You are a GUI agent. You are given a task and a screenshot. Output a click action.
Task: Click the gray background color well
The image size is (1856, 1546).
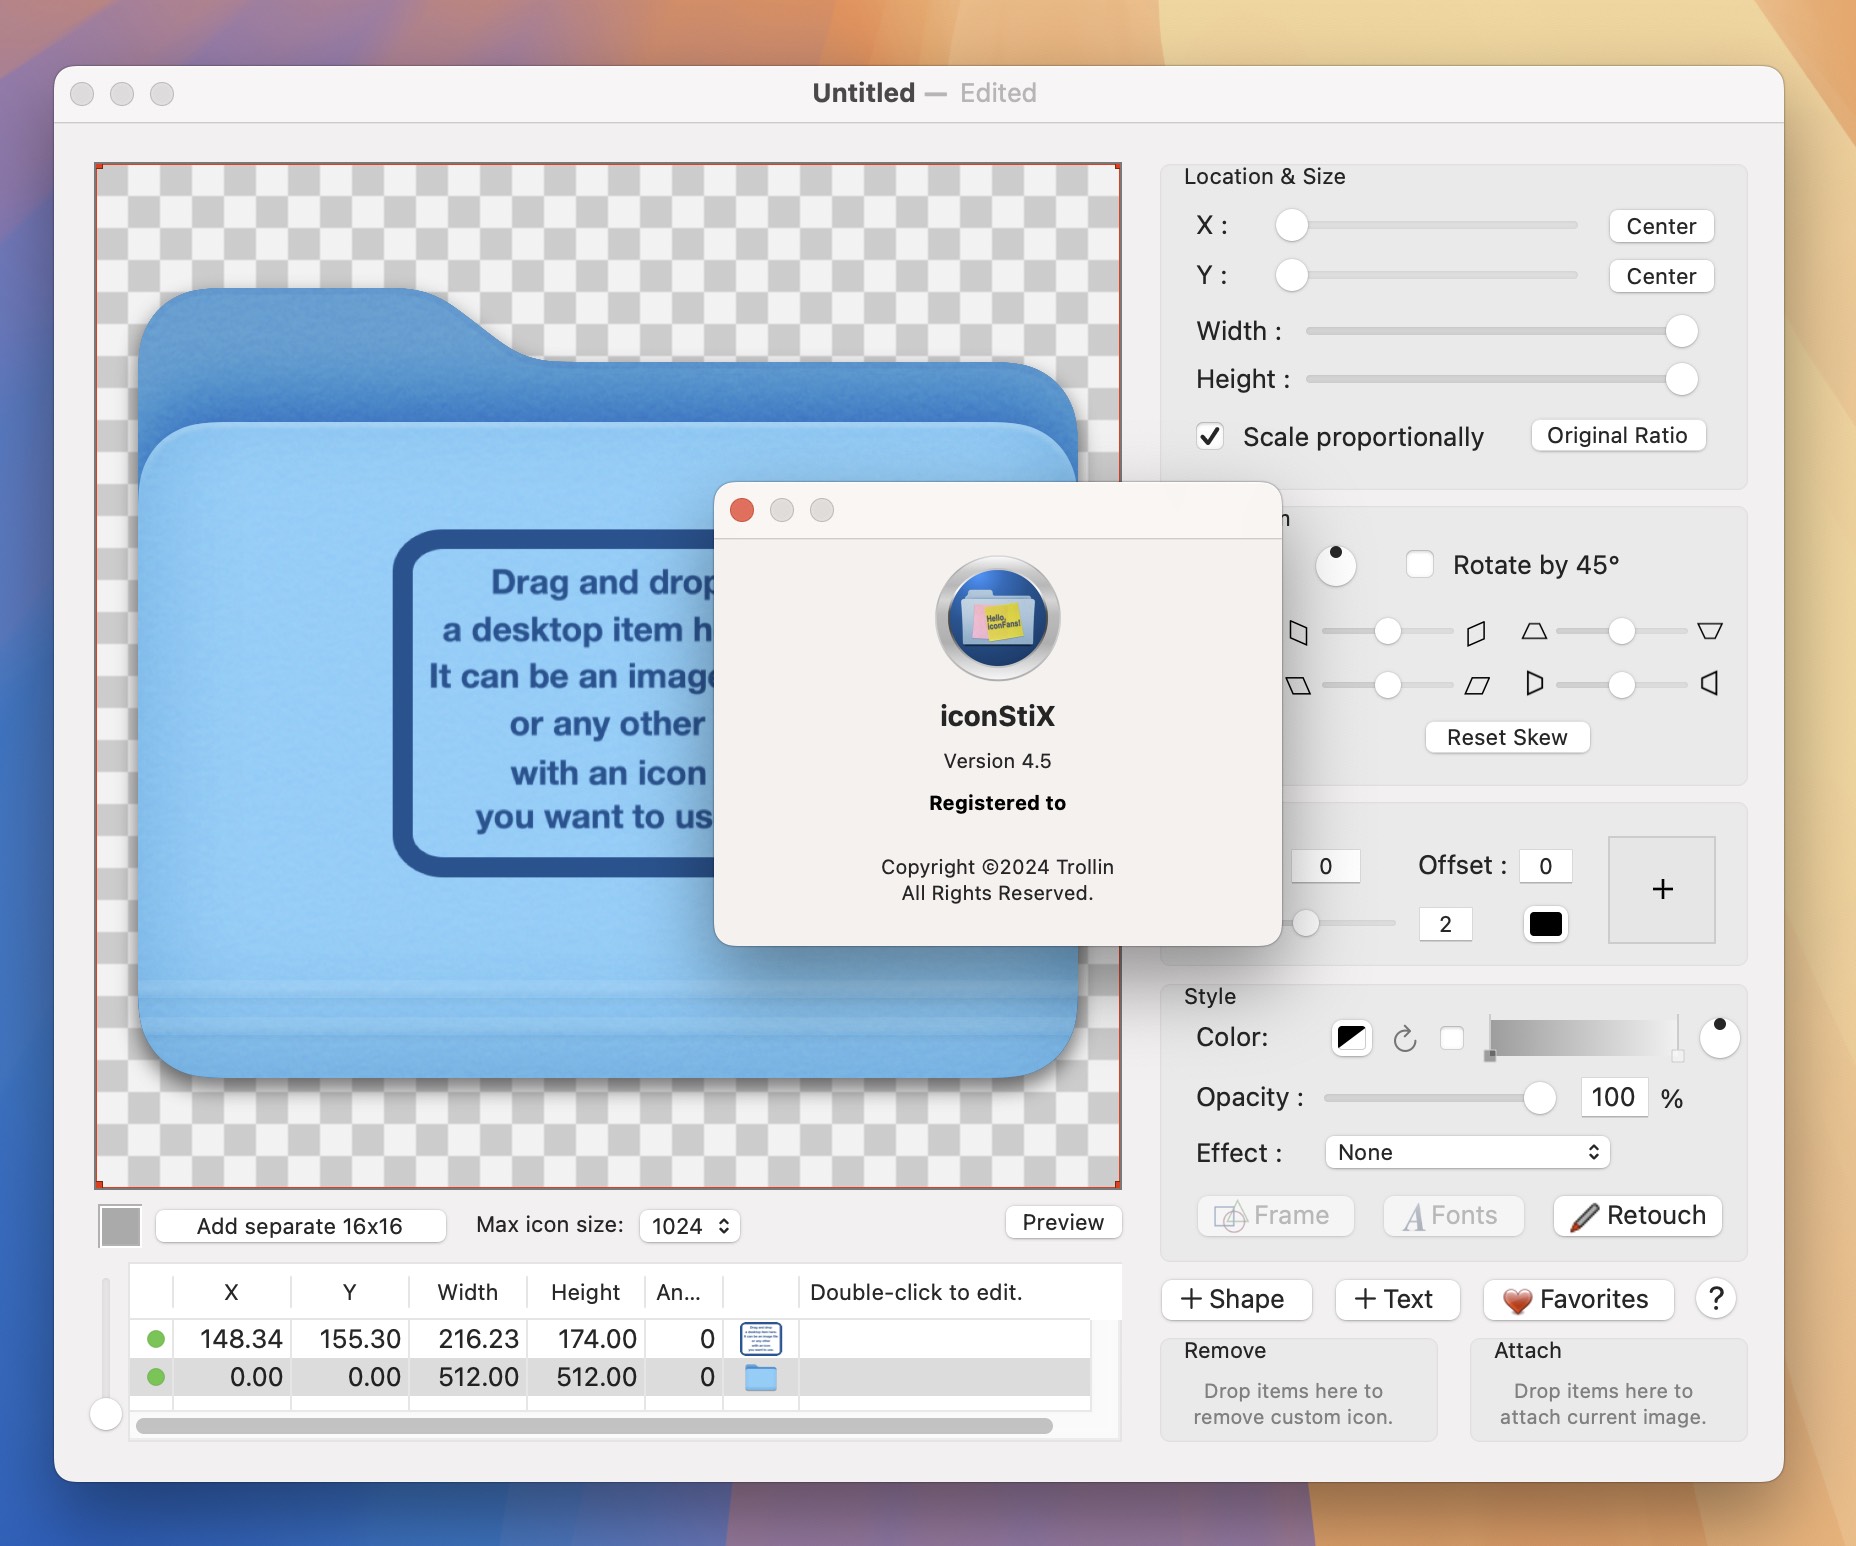pyautogui.click(x=121, y=1226)
